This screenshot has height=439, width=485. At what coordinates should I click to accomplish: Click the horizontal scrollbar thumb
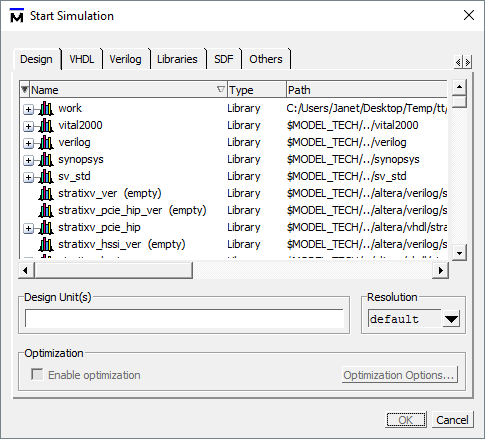[x=113, y=270]
